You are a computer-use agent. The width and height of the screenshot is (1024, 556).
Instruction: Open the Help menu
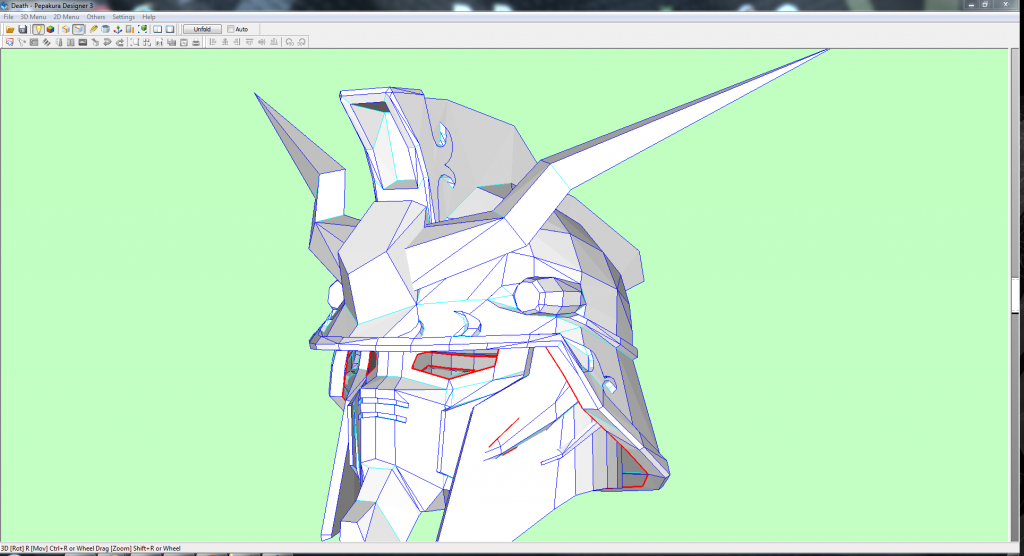point(149,17)
